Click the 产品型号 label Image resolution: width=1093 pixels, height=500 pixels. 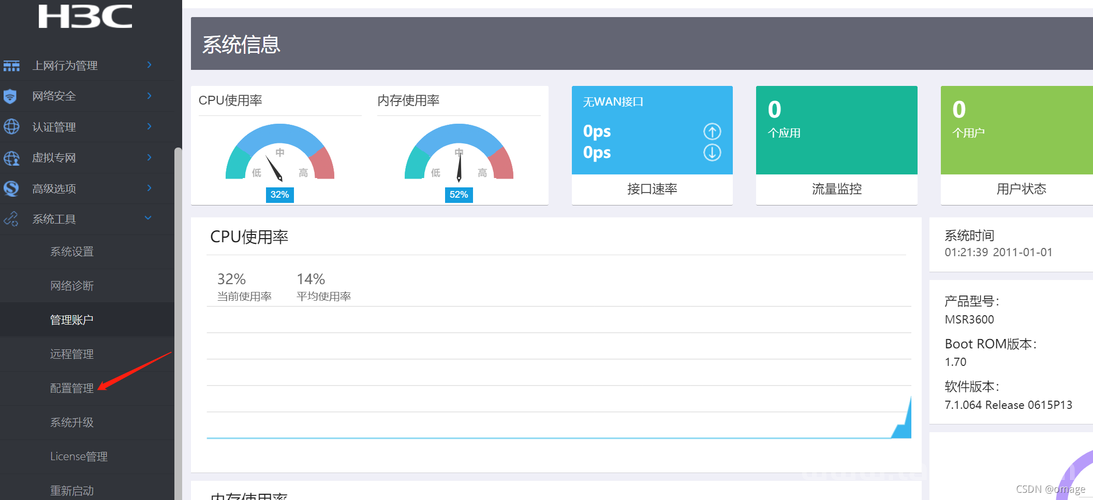972,301
